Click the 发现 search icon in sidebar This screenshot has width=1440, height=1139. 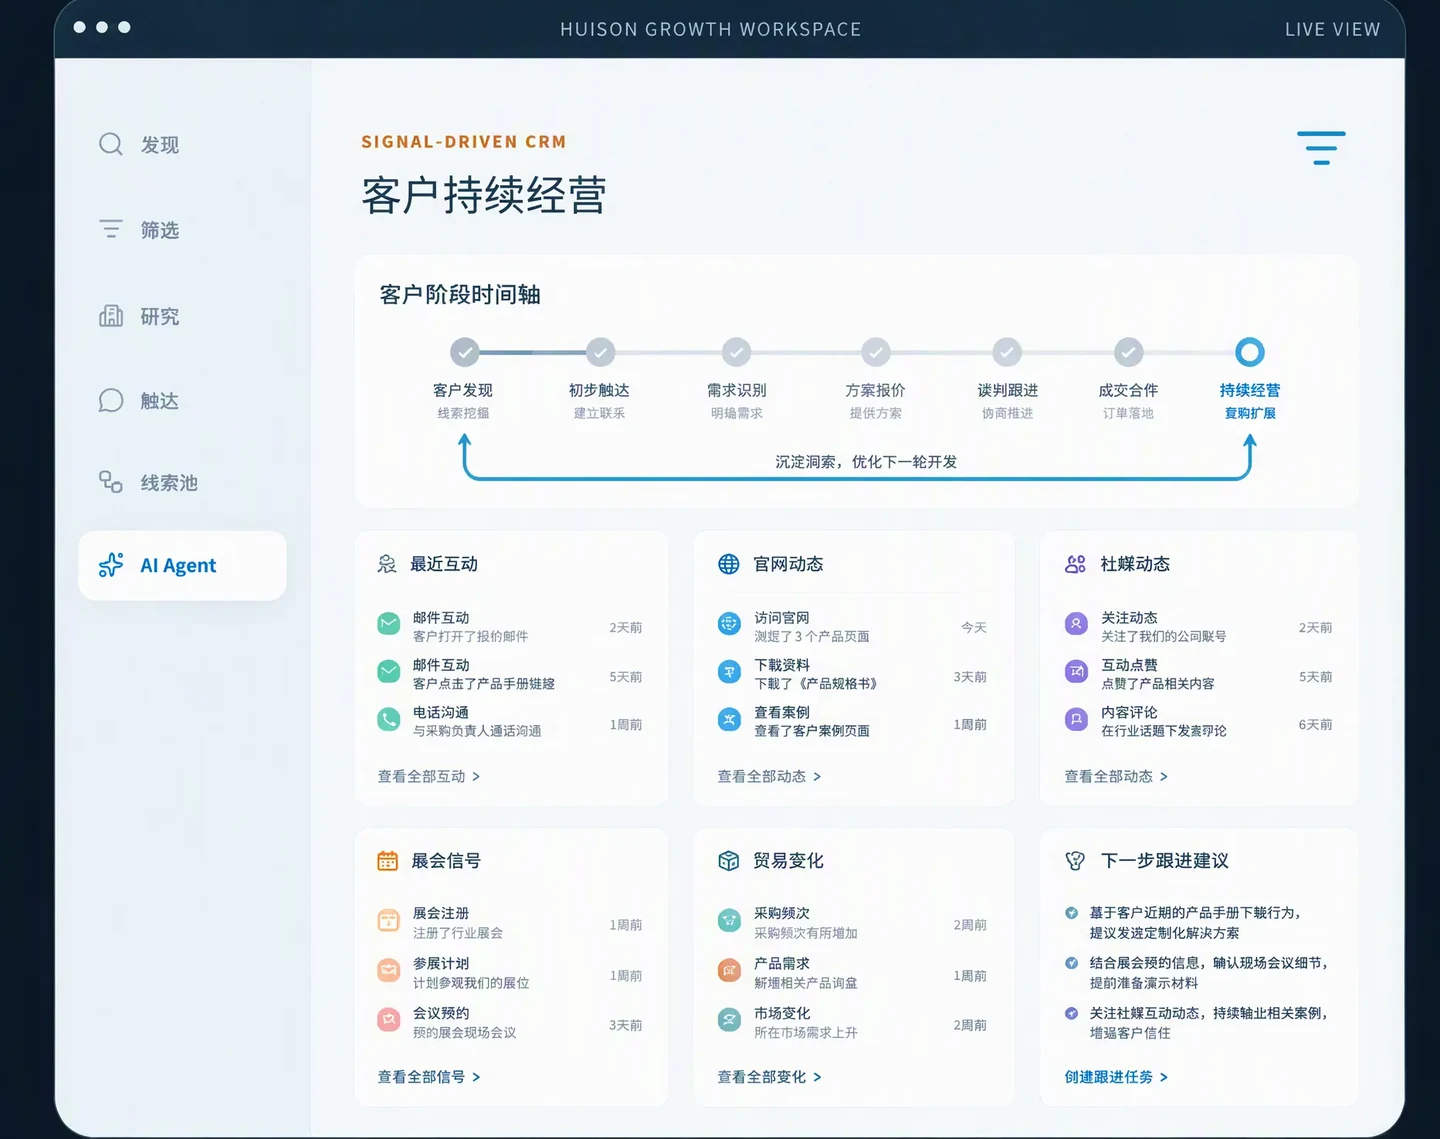click(x=111, y=144)
